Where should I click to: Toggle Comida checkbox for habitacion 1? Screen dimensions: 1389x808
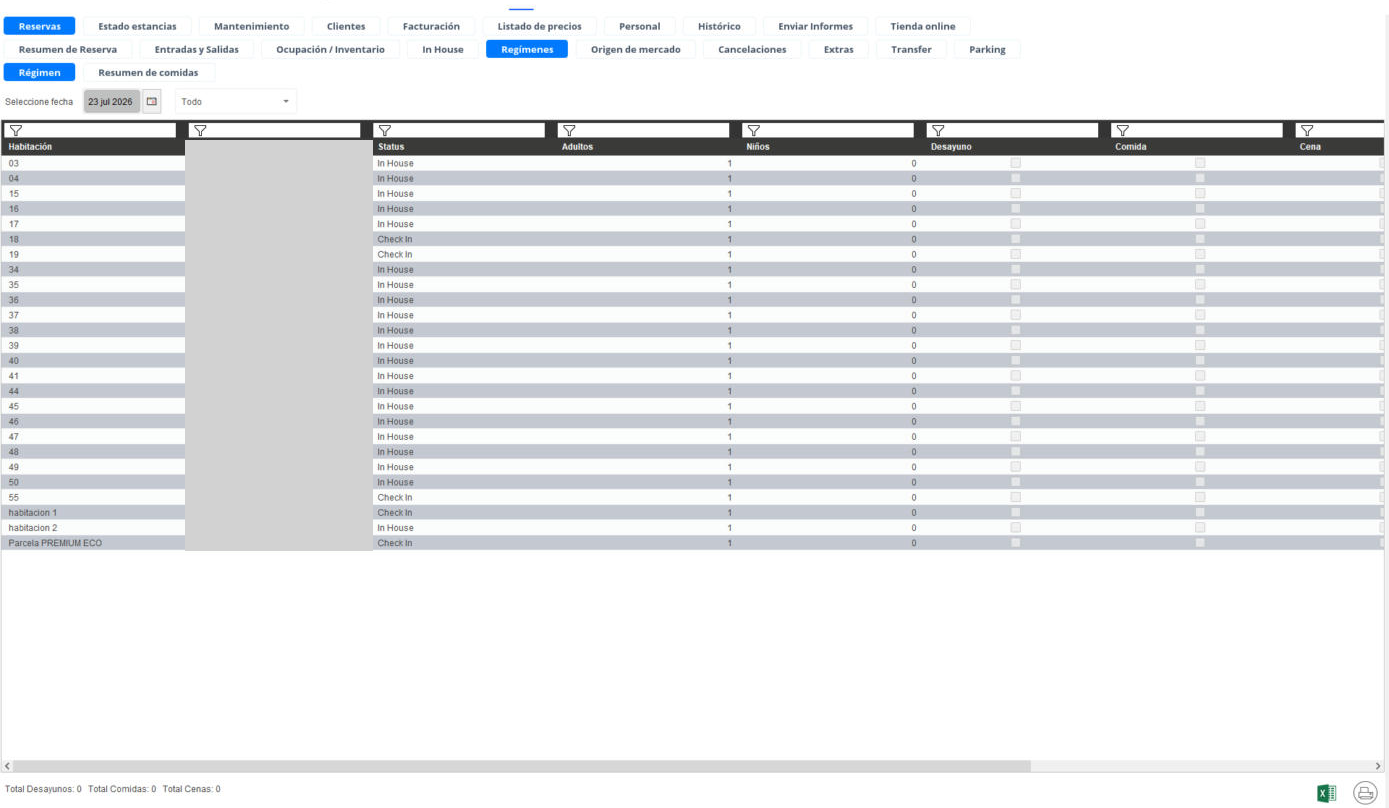coord(1200,512)
